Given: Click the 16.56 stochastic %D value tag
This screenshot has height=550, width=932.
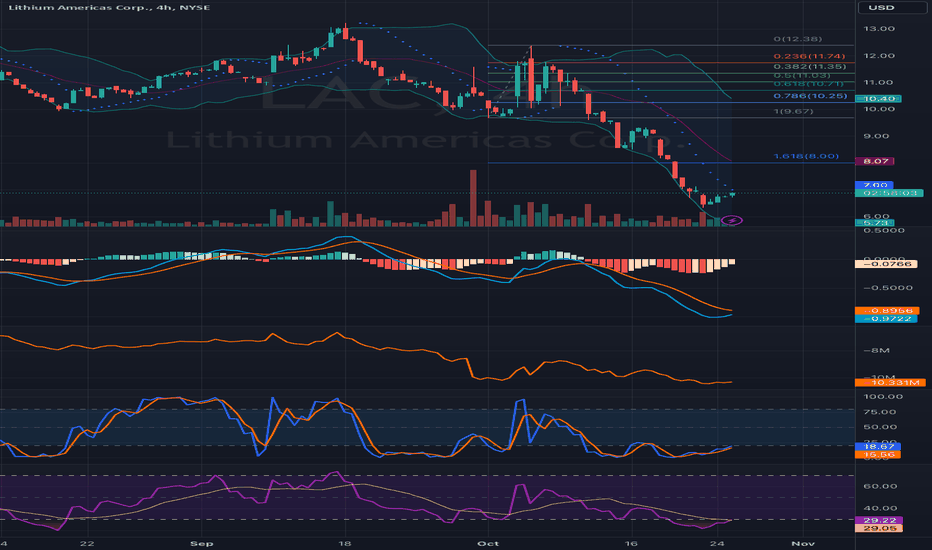Looking at the screenshot, I should [x=878, y=454].
